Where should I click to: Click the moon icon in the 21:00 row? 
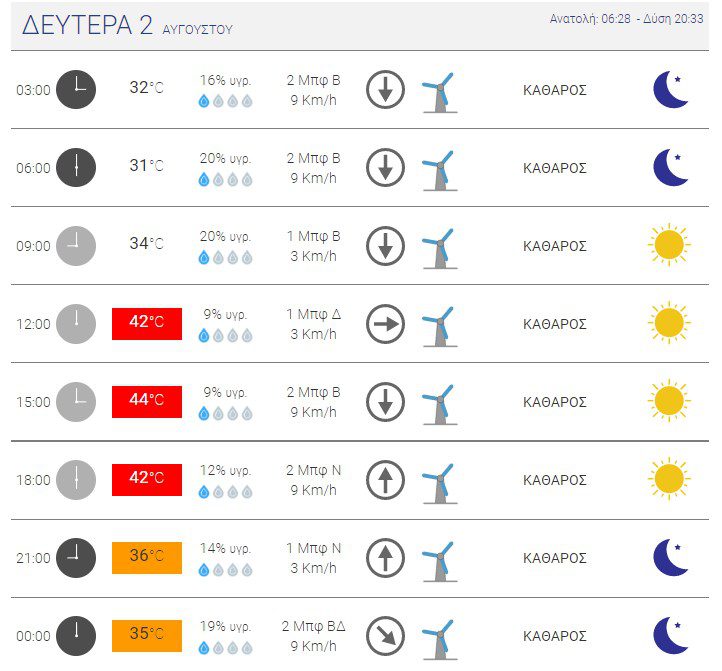(670, 558)
